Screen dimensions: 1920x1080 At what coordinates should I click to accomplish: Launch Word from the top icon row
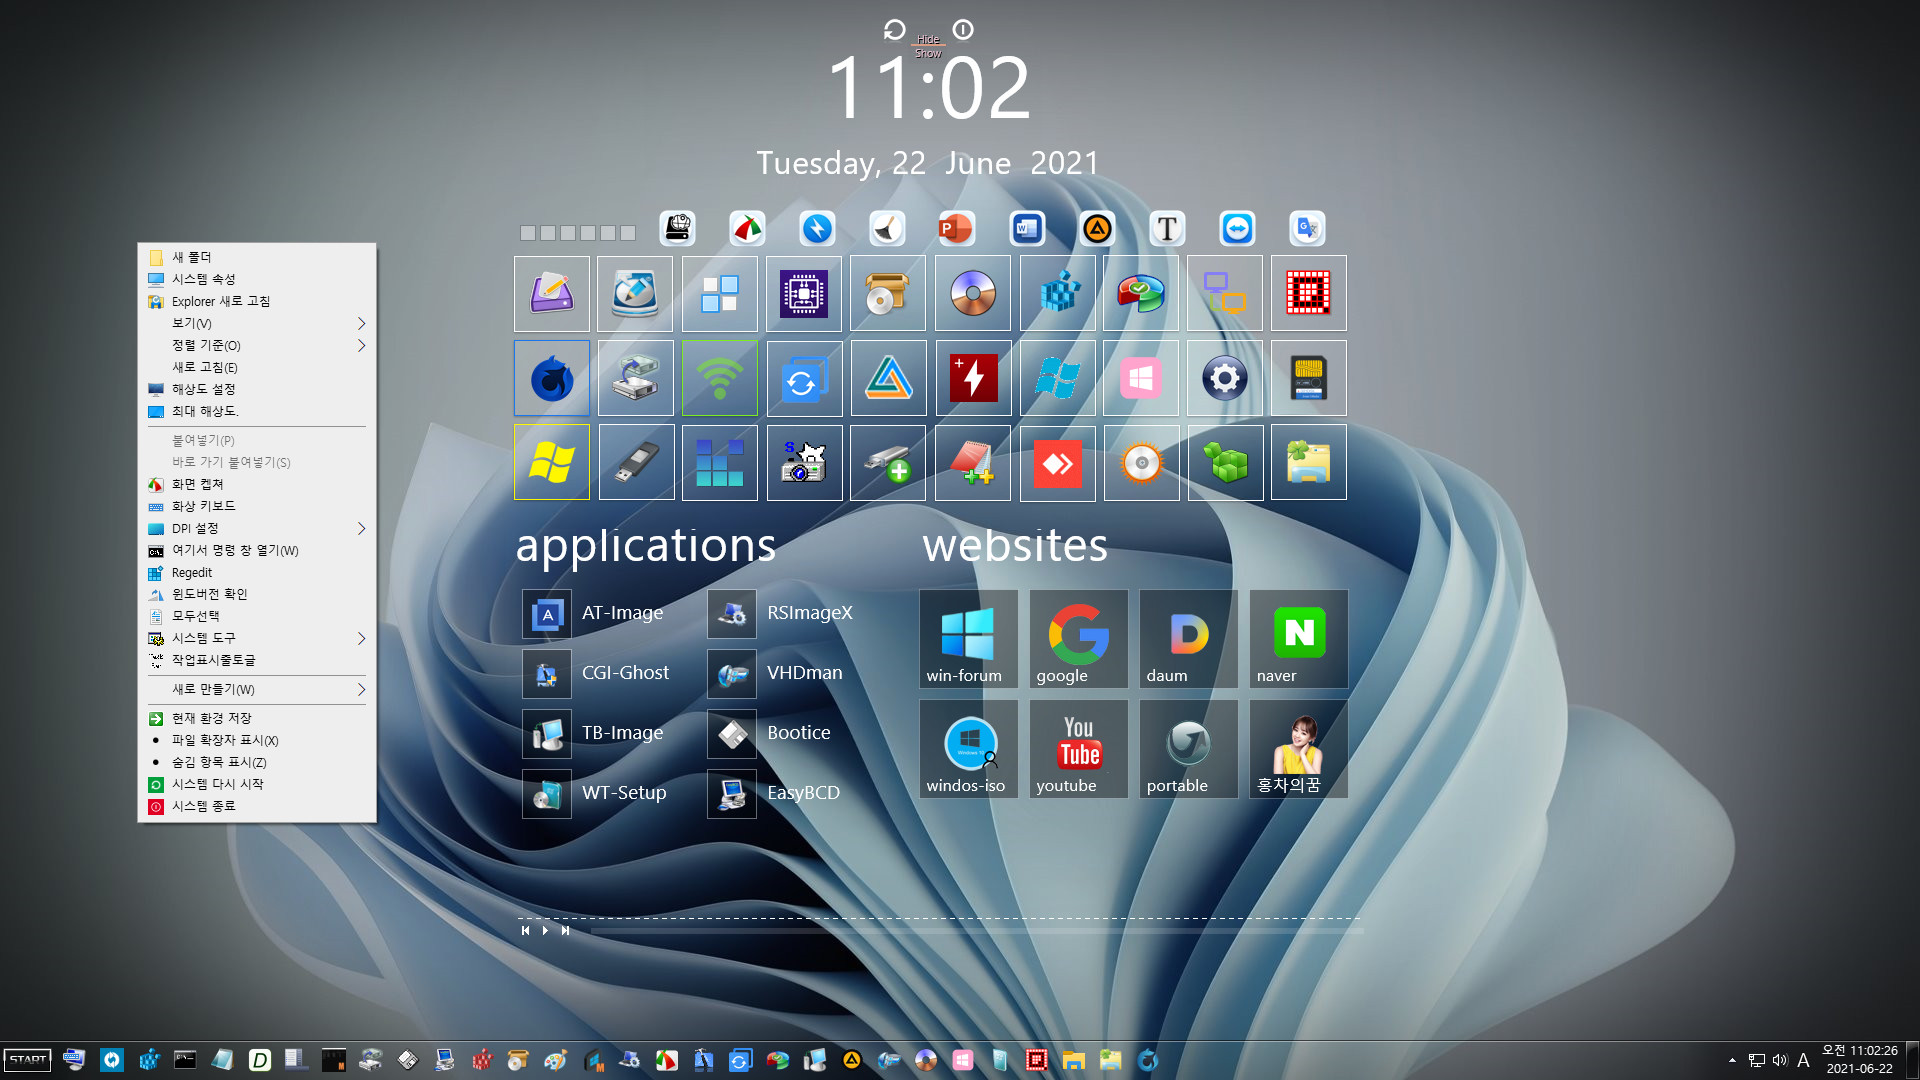[x=1027, y=229]
